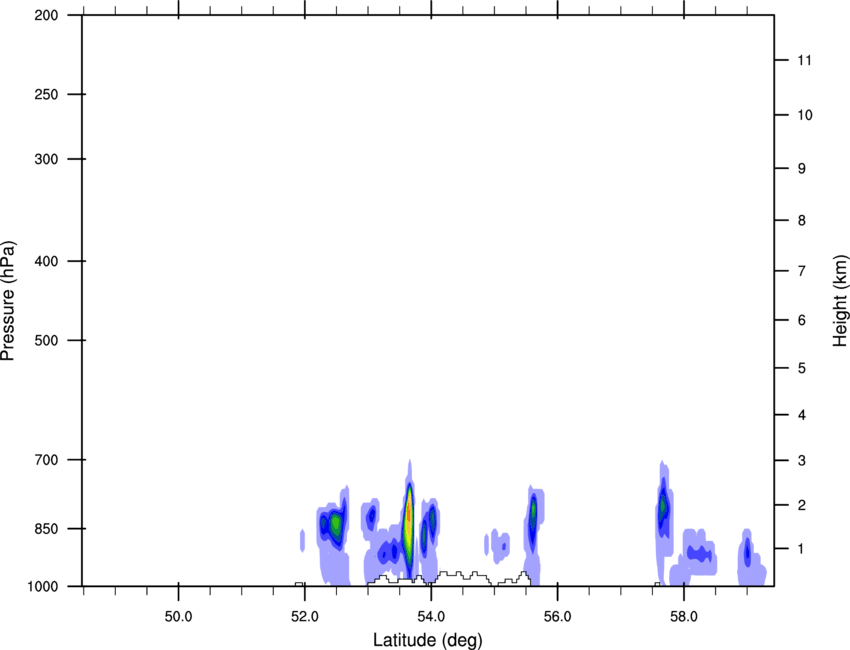Click the 54.0 latitude tick label

coord(432,617)
